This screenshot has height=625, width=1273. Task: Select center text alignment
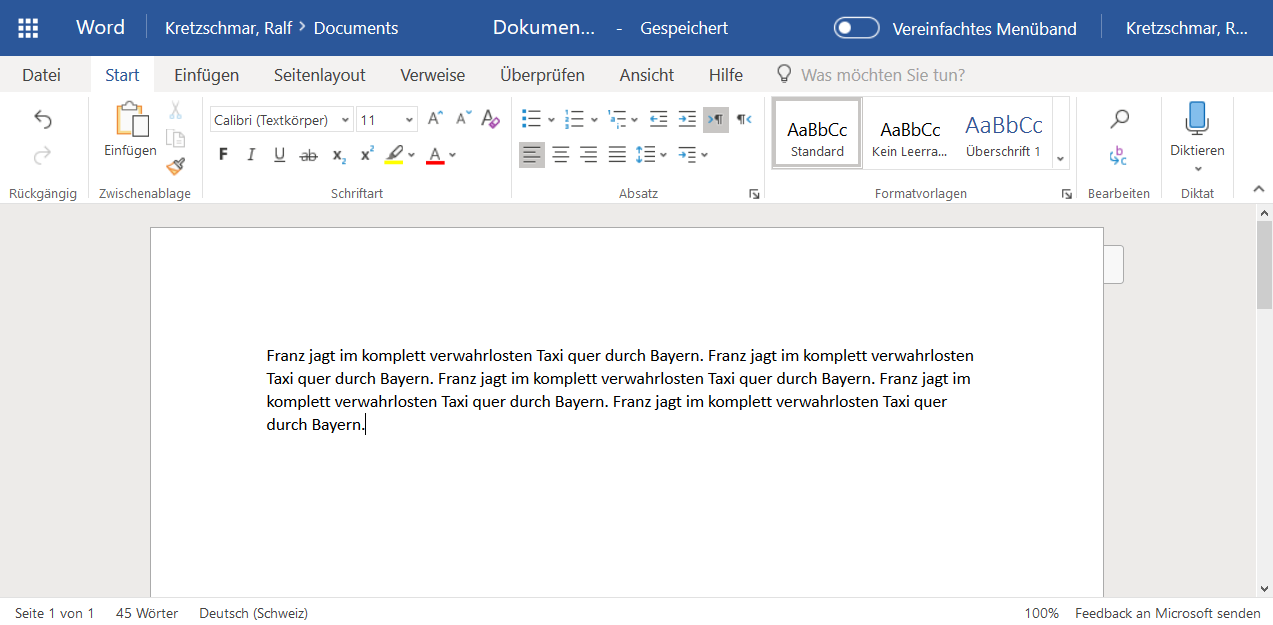click(x=561, y=155)
